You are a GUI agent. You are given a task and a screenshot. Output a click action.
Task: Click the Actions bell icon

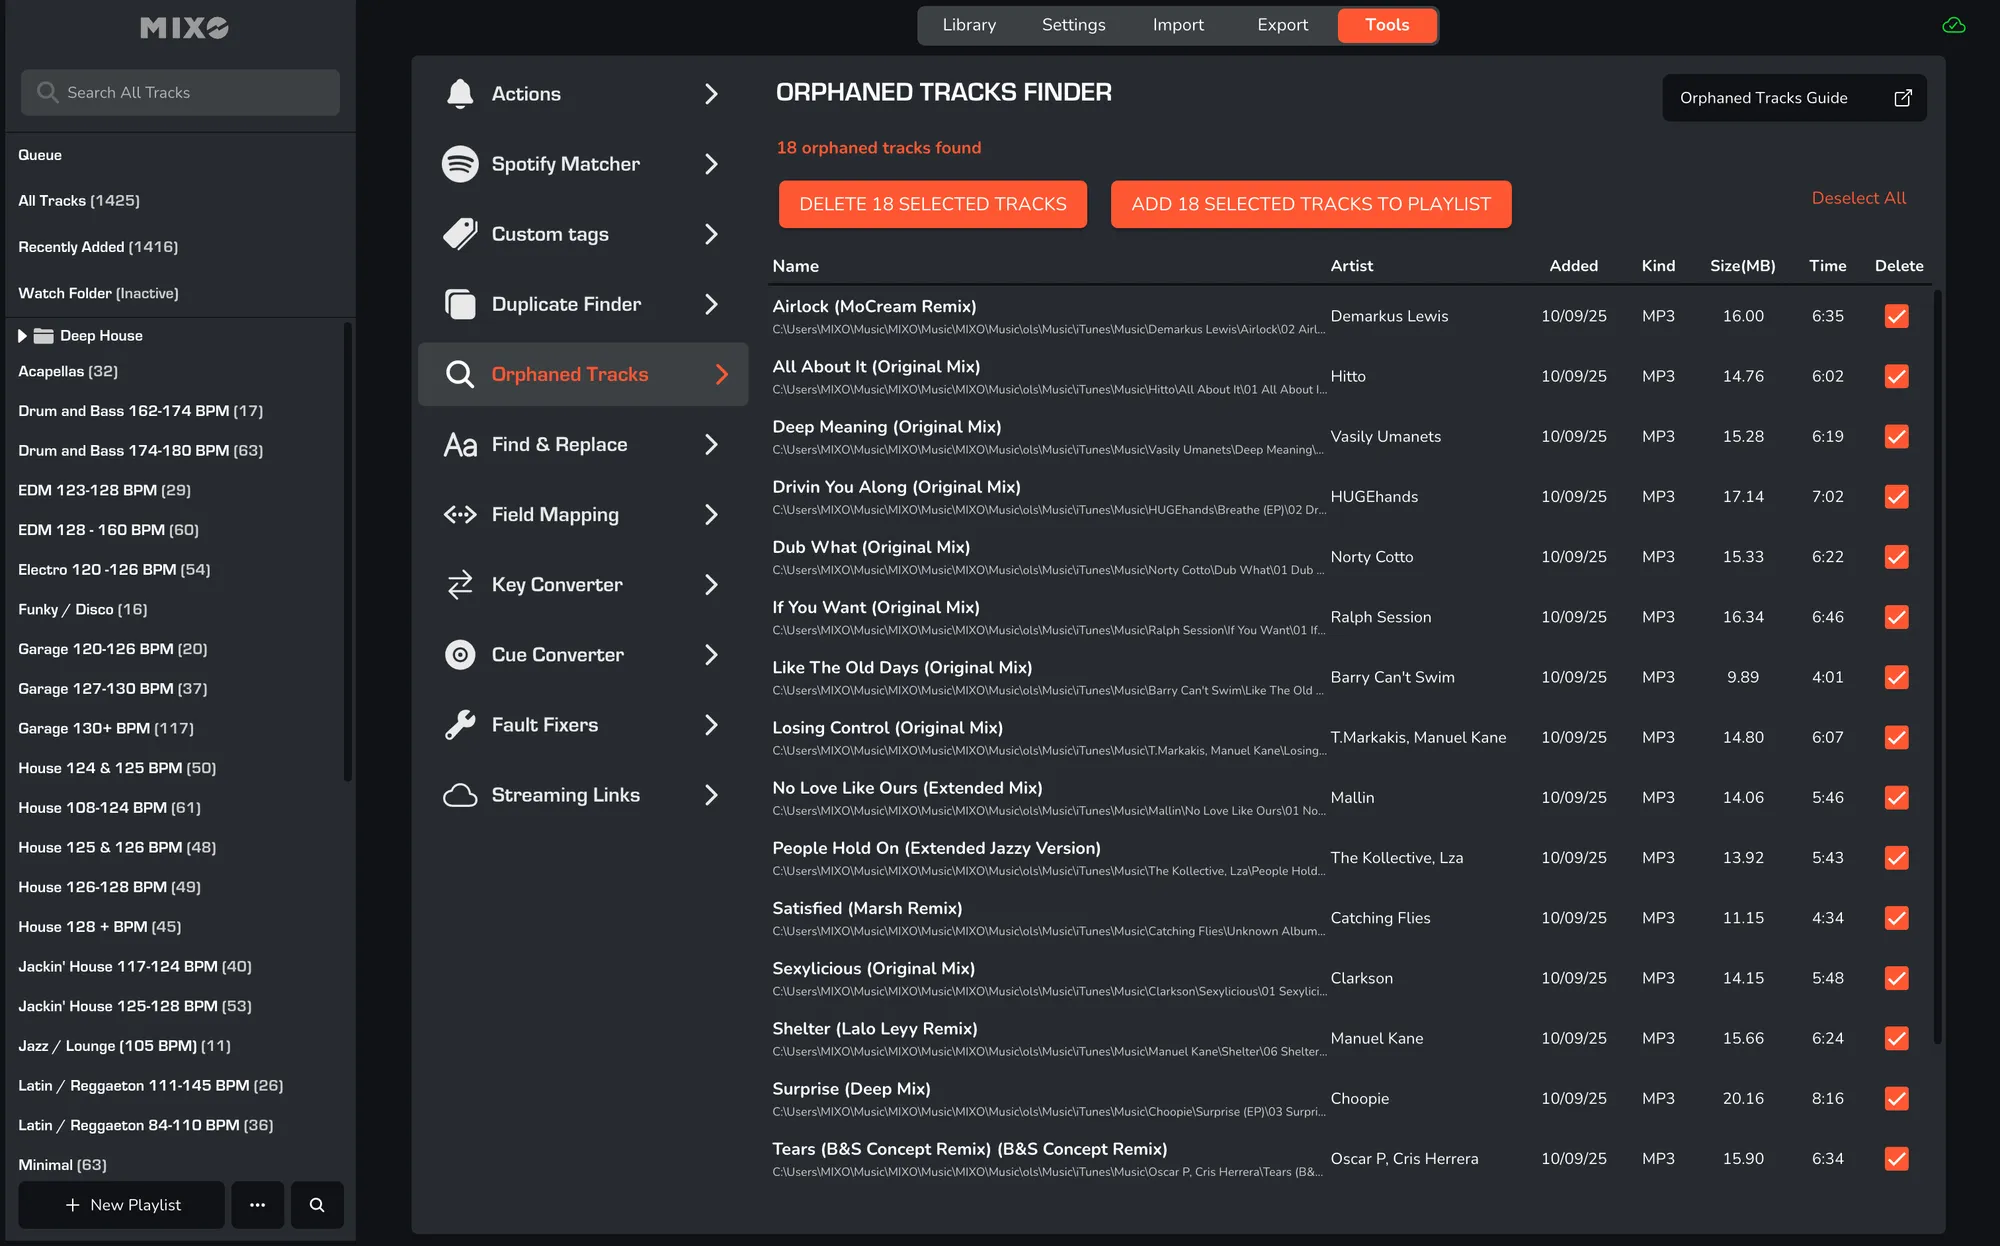pyautogui.click(x=460, y=94)
